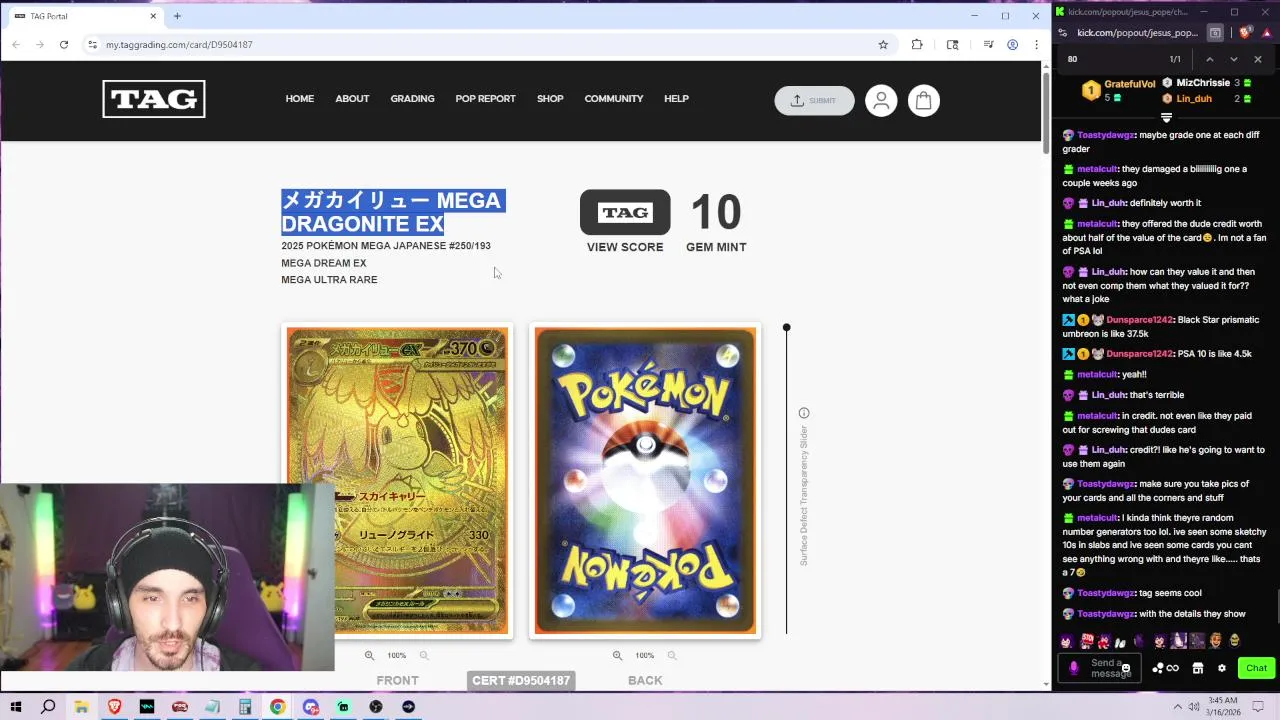This screenshot has height=720, width=1280.
Task: Close the TAG Portal tab
Action: pyautogui.click(x=153, y=16)
